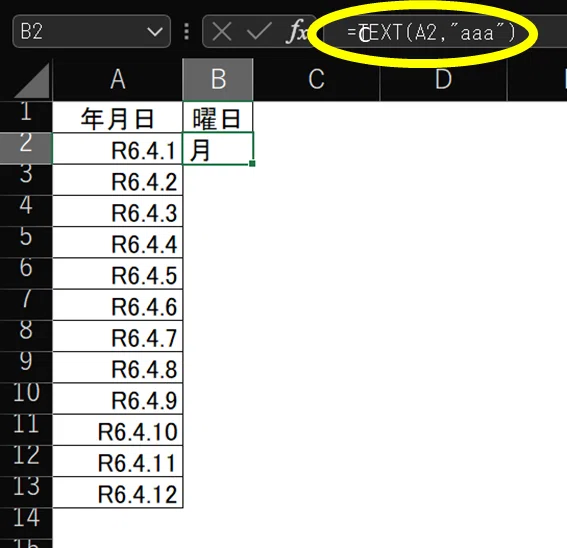Select cell containing R6.4.1
Image resolution: width=567 pixels, height=548 pixels.
coord(118,148)
